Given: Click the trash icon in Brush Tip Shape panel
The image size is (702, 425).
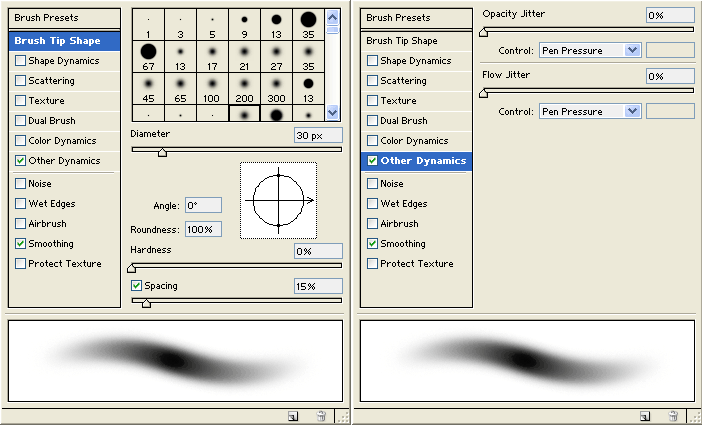Looking at the screenshot, I should coord(321,416).
